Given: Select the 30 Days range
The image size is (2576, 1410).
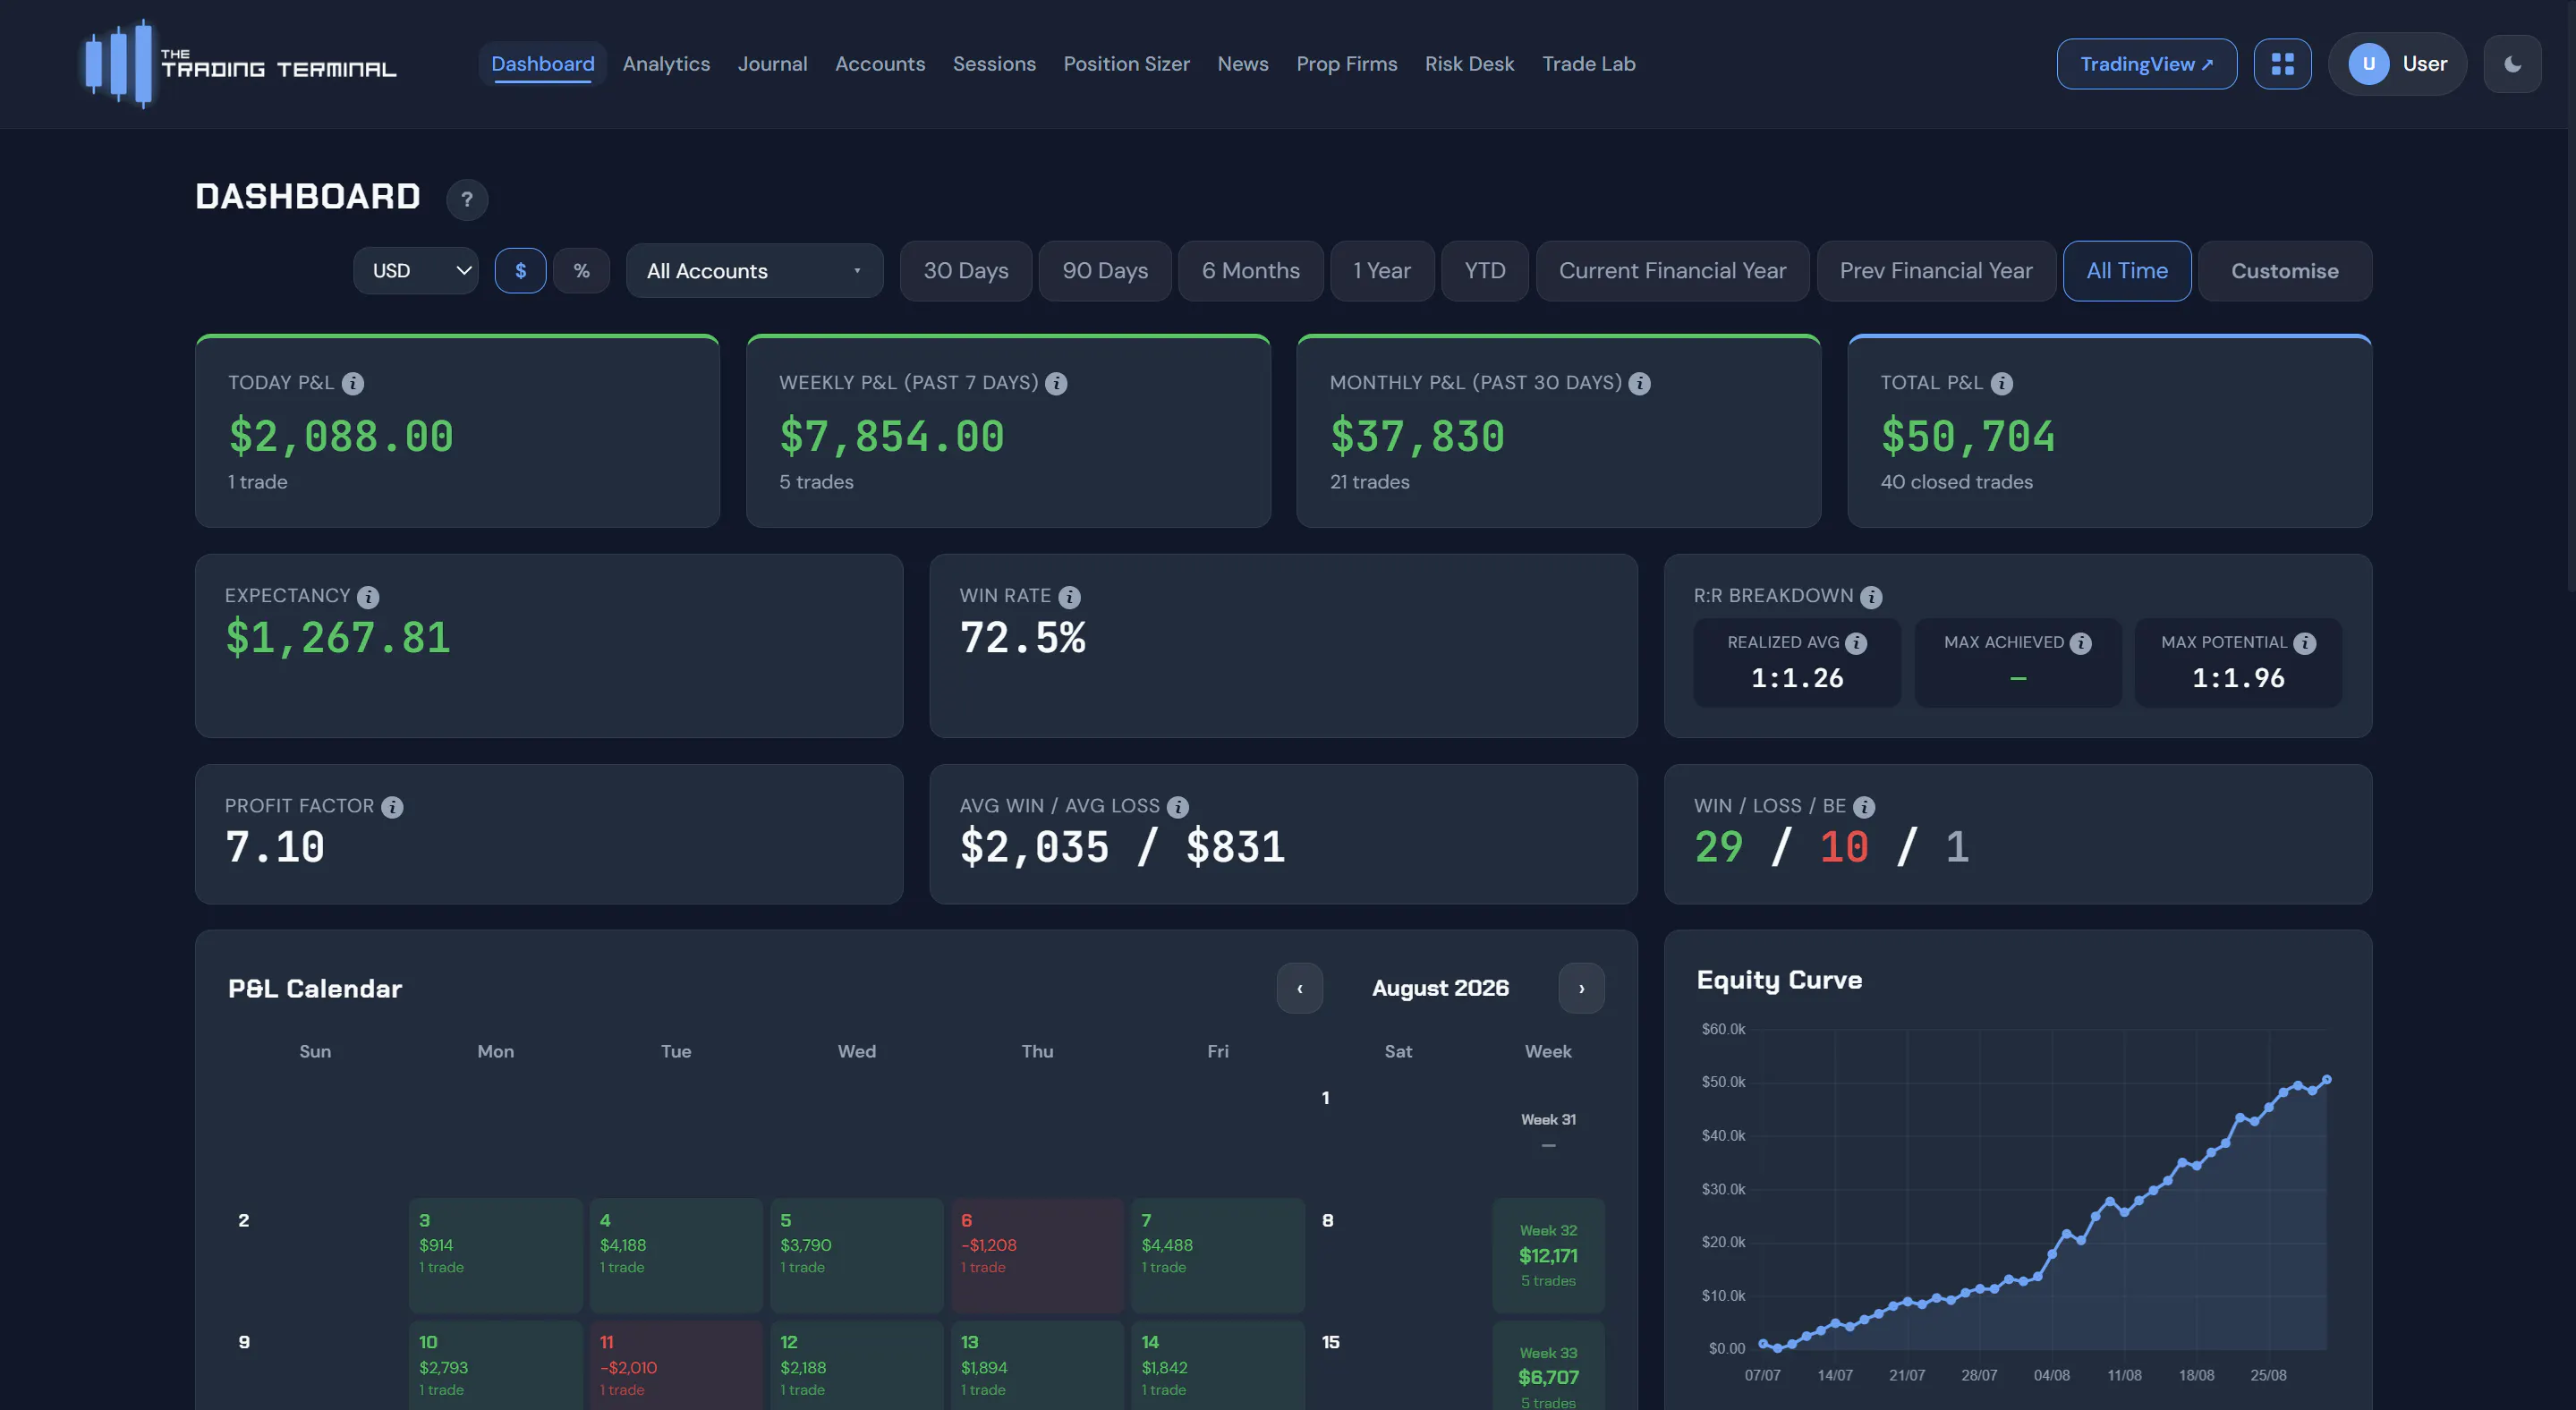Looking at the screenshot, I should coord(965,271).
